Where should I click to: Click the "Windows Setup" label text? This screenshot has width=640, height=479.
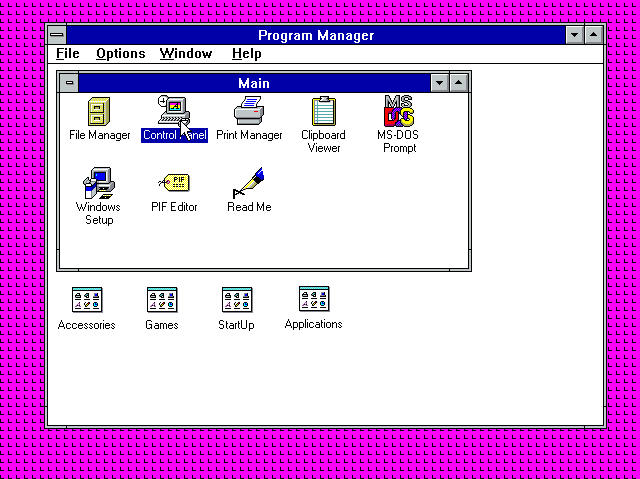(x=98, y=213)
